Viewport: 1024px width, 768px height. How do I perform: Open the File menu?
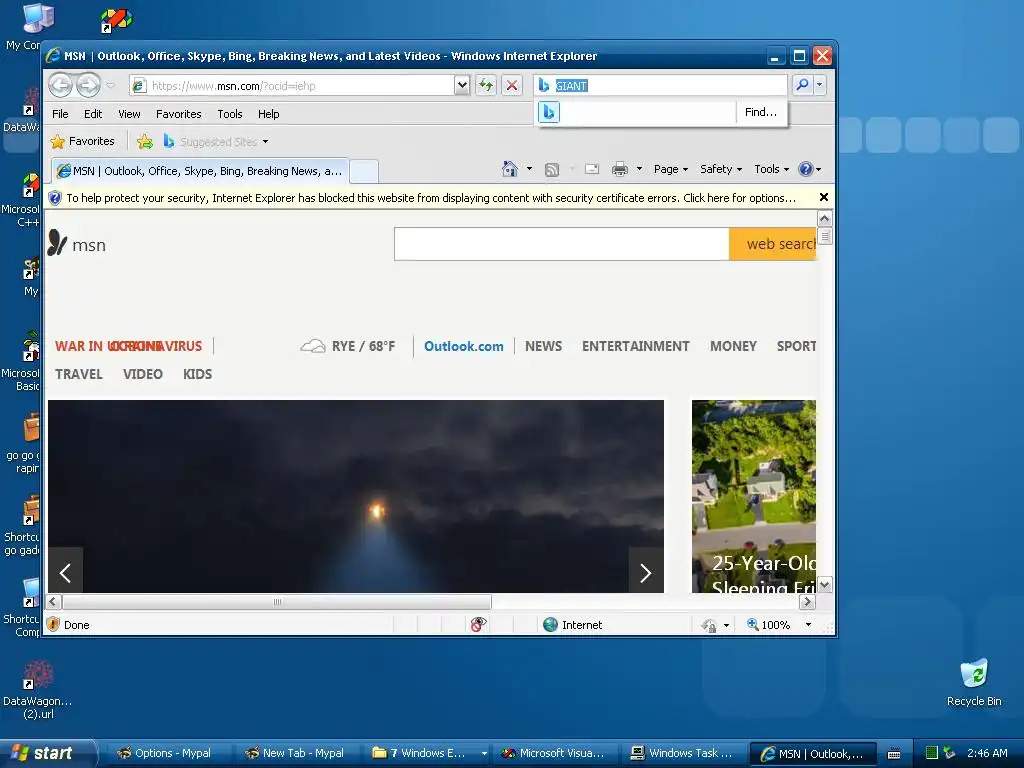point(60,114)
